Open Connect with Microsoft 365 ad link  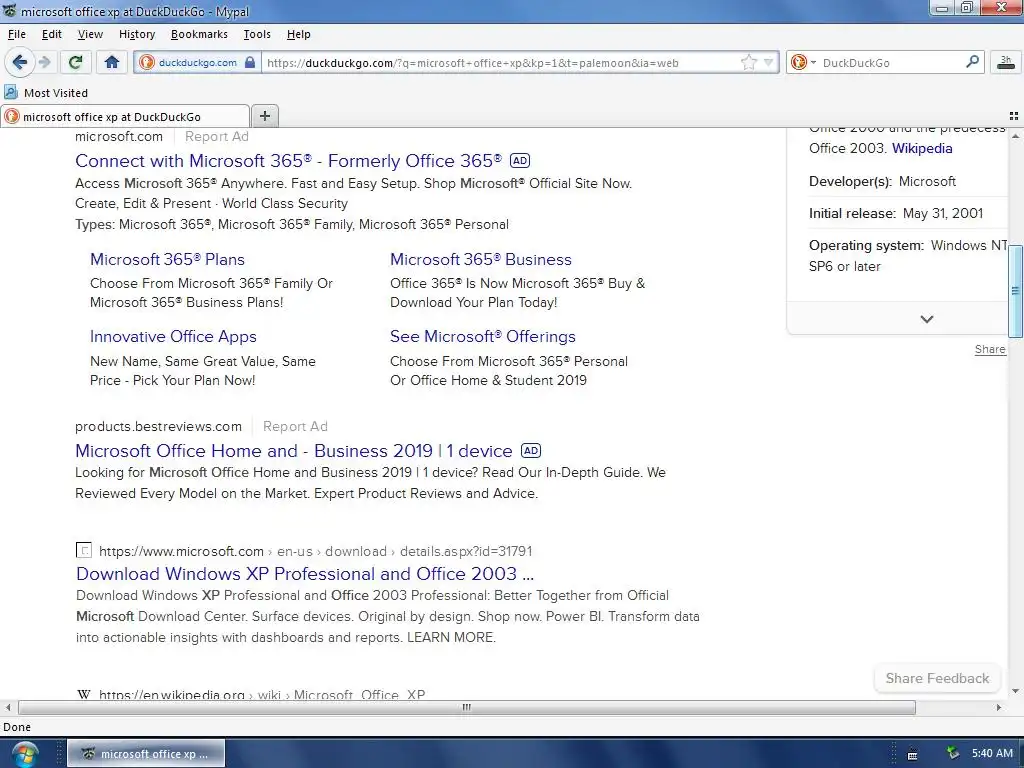(x=288, y=161)
